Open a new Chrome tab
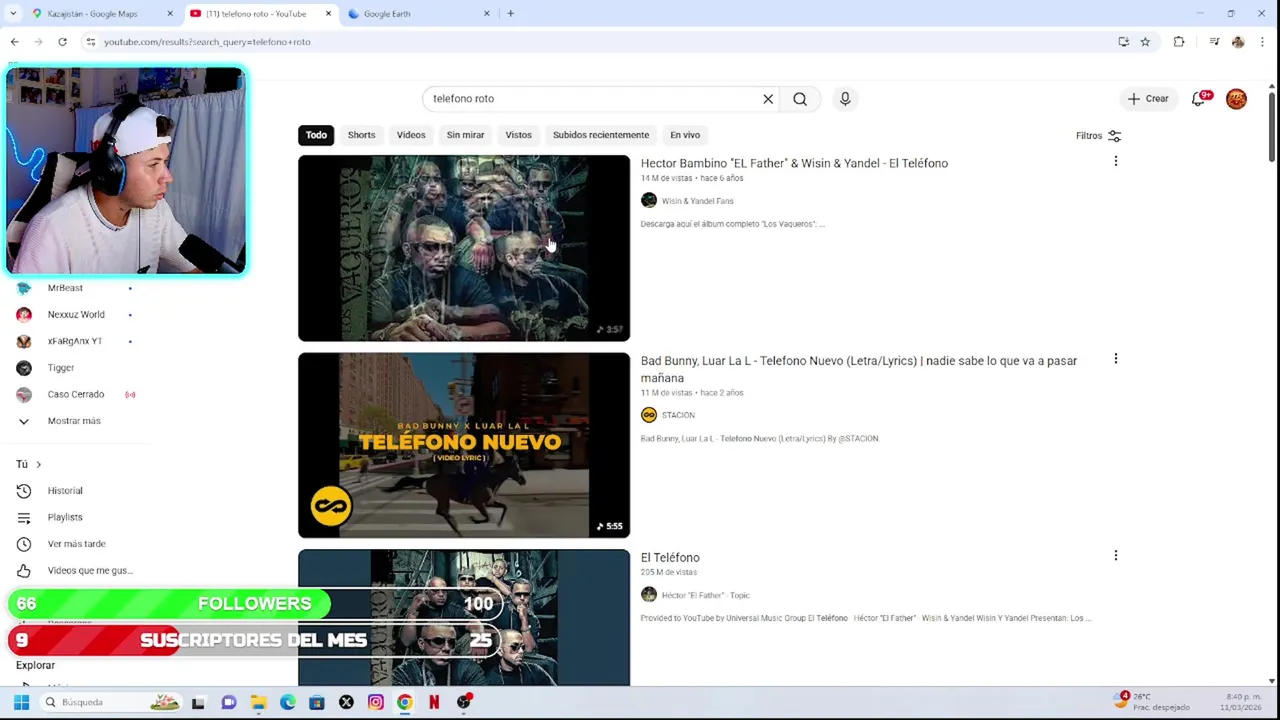The width and height of the screenshot is (1280, 720). [510, 14]
